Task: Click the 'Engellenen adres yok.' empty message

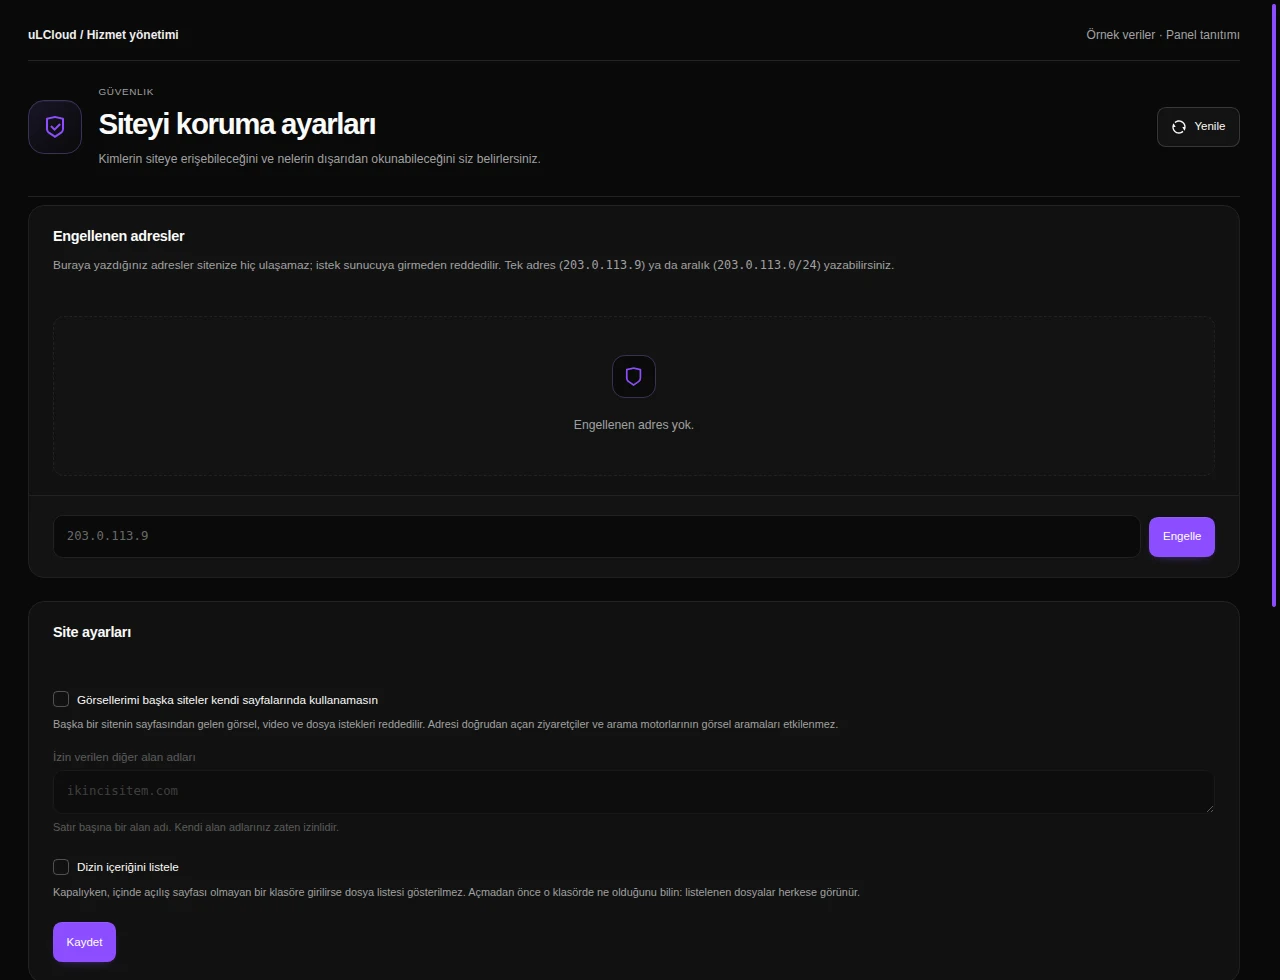Action: tap(634, 425)
